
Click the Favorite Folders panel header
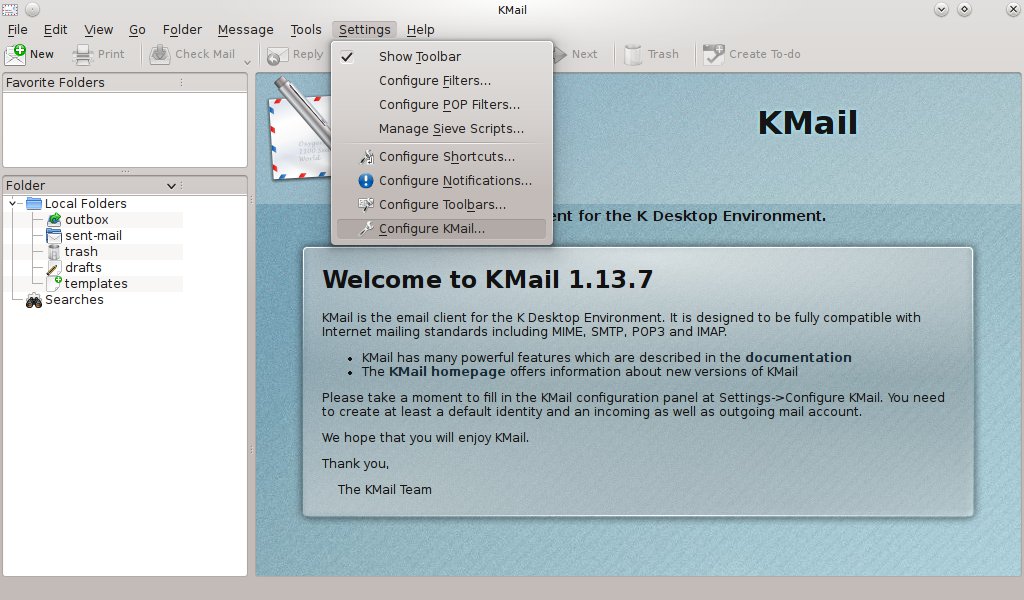click(125, 83)
